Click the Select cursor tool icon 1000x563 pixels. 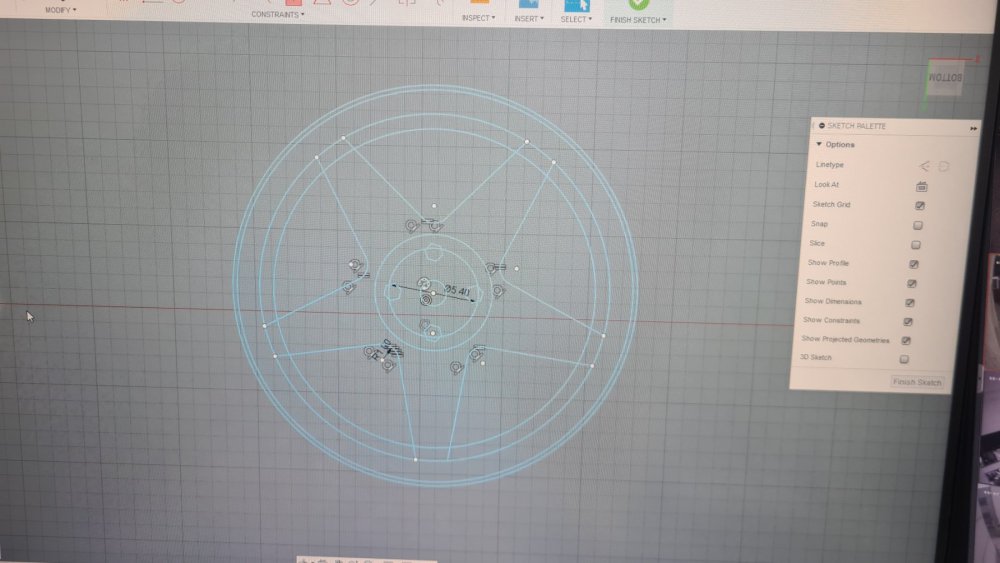click(x=576, y=5)
